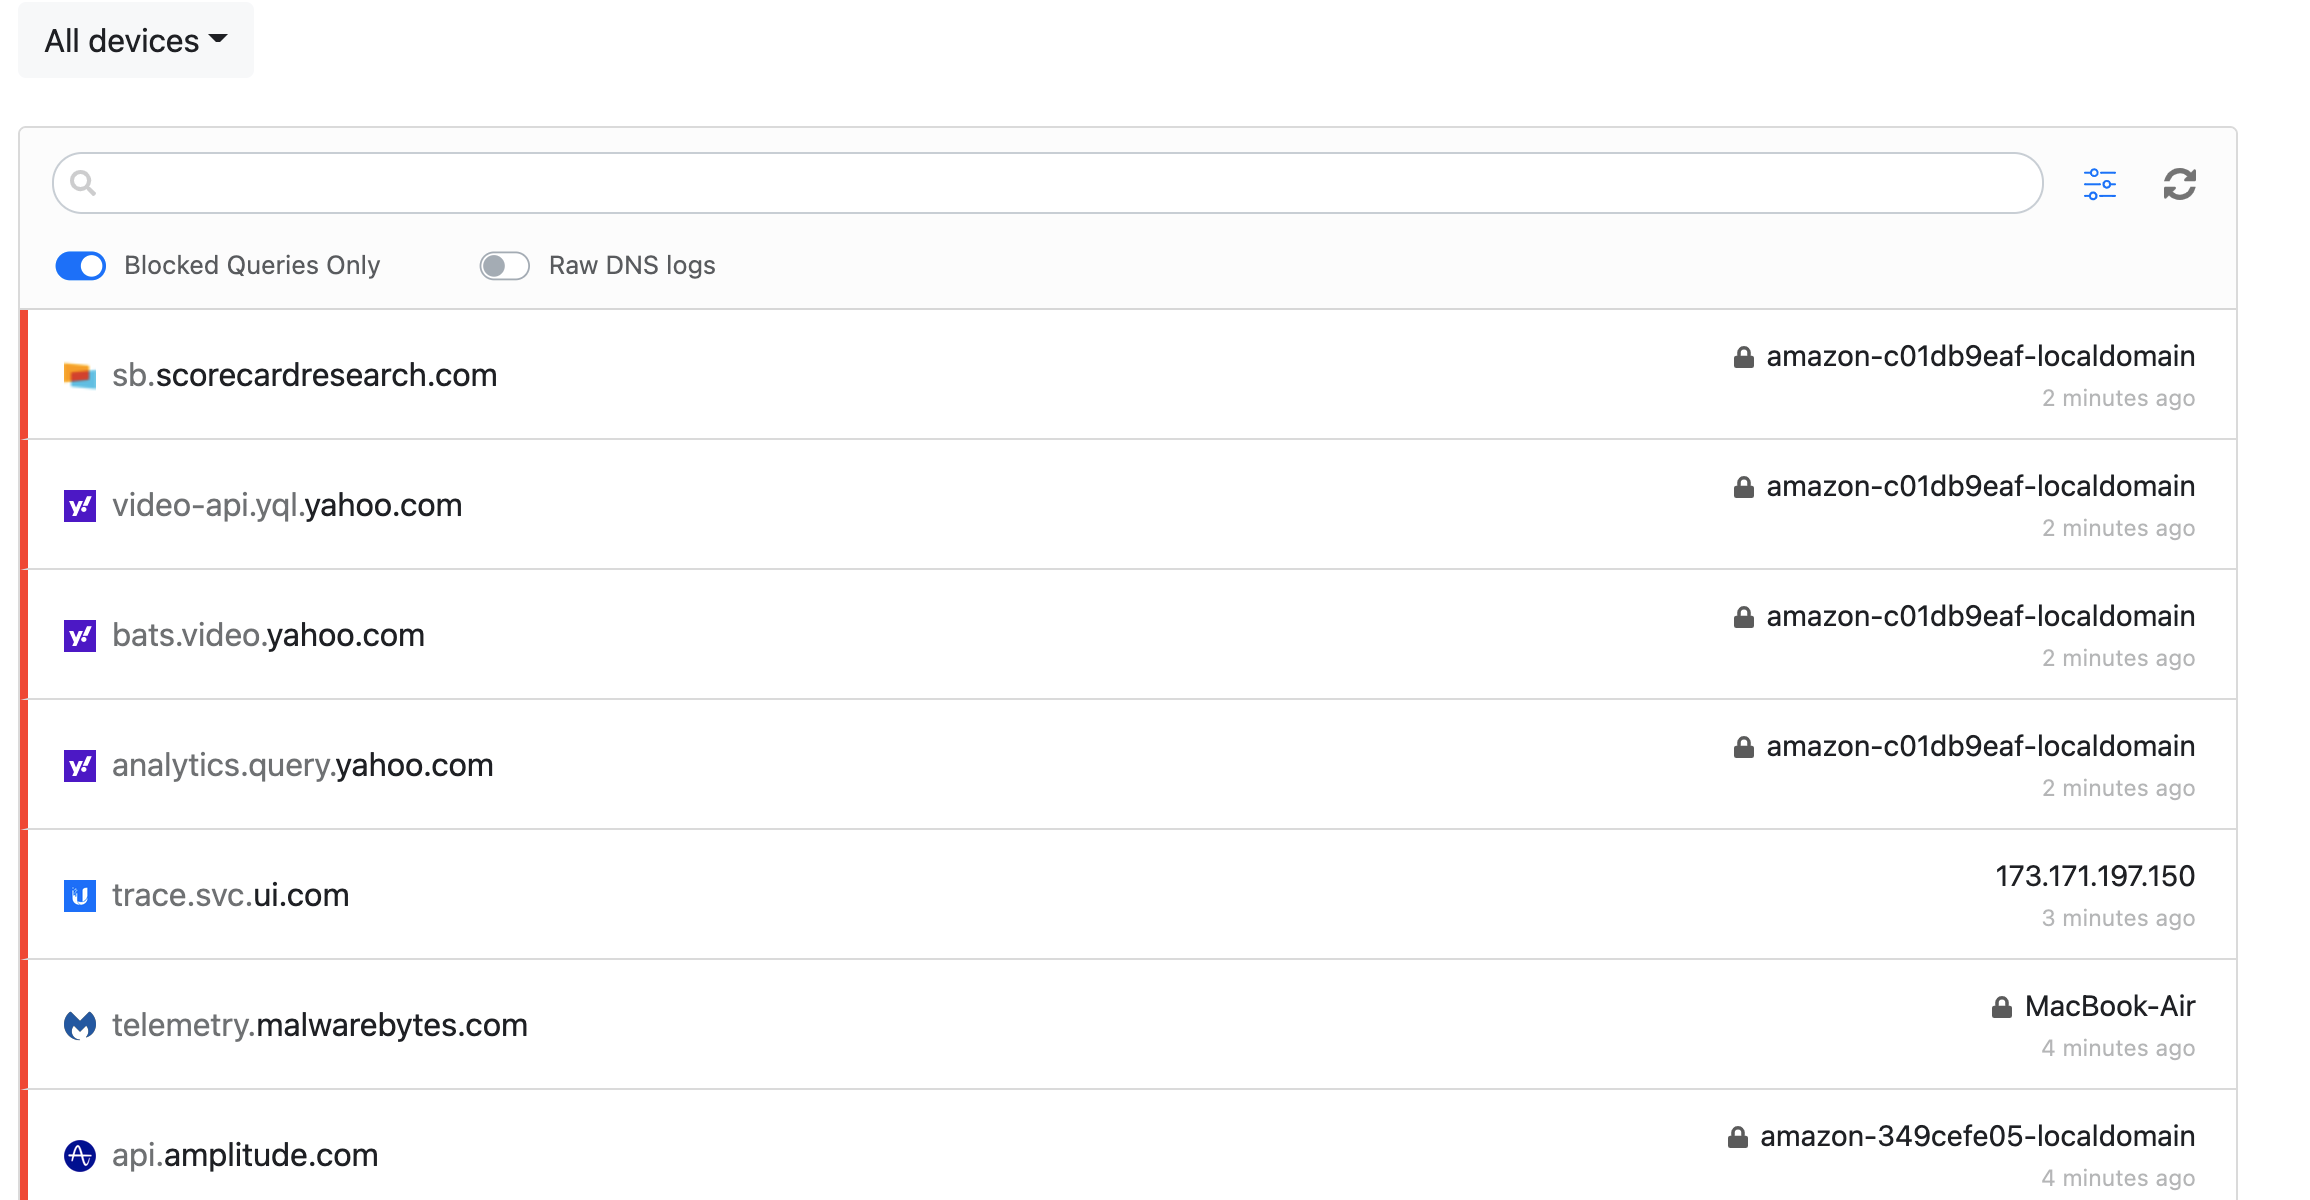Screen dimensions: 2310x1200
Task: Click the 173.171.197.150 device address
Action: click(2095, 876)
